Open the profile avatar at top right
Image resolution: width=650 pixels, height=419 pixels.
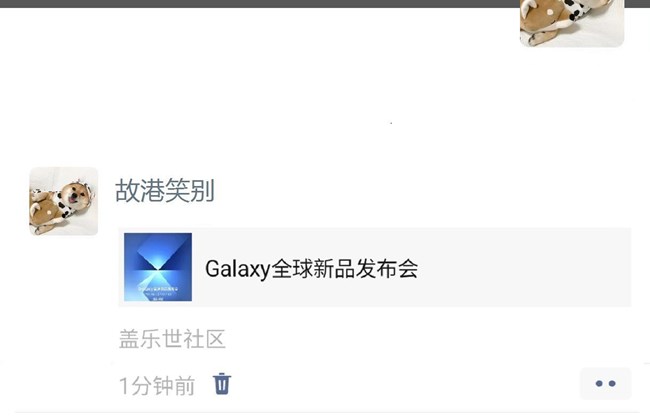tap(572, 23)
